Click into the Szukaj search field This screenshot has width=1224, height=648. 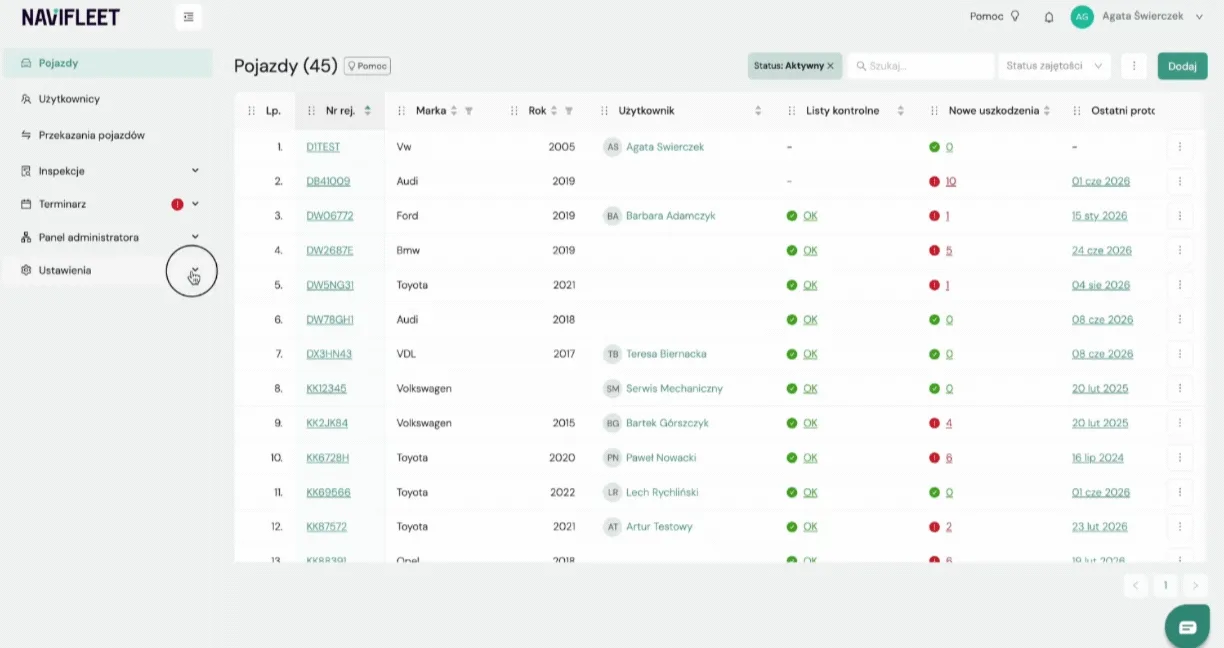pyautogui.click(x=921, y=66)
